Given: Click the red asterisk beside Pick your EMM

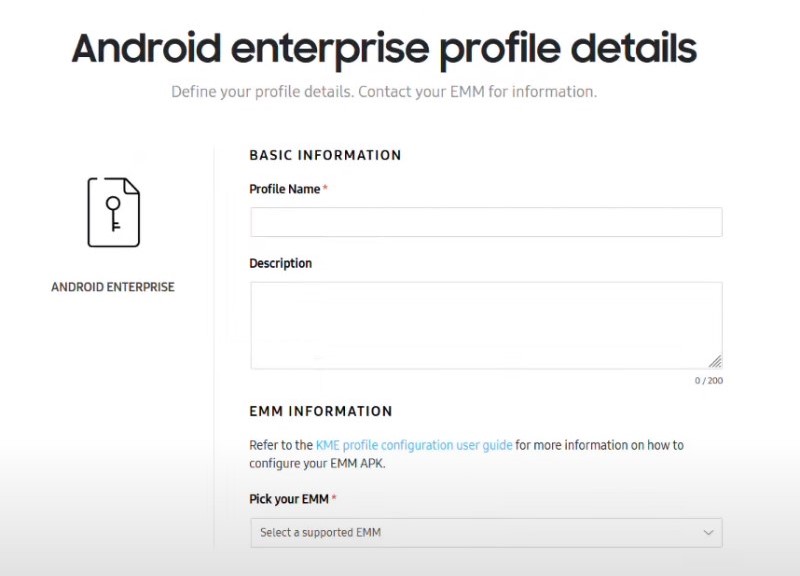Looking at the screenshot, I should (x=334, y=498).
